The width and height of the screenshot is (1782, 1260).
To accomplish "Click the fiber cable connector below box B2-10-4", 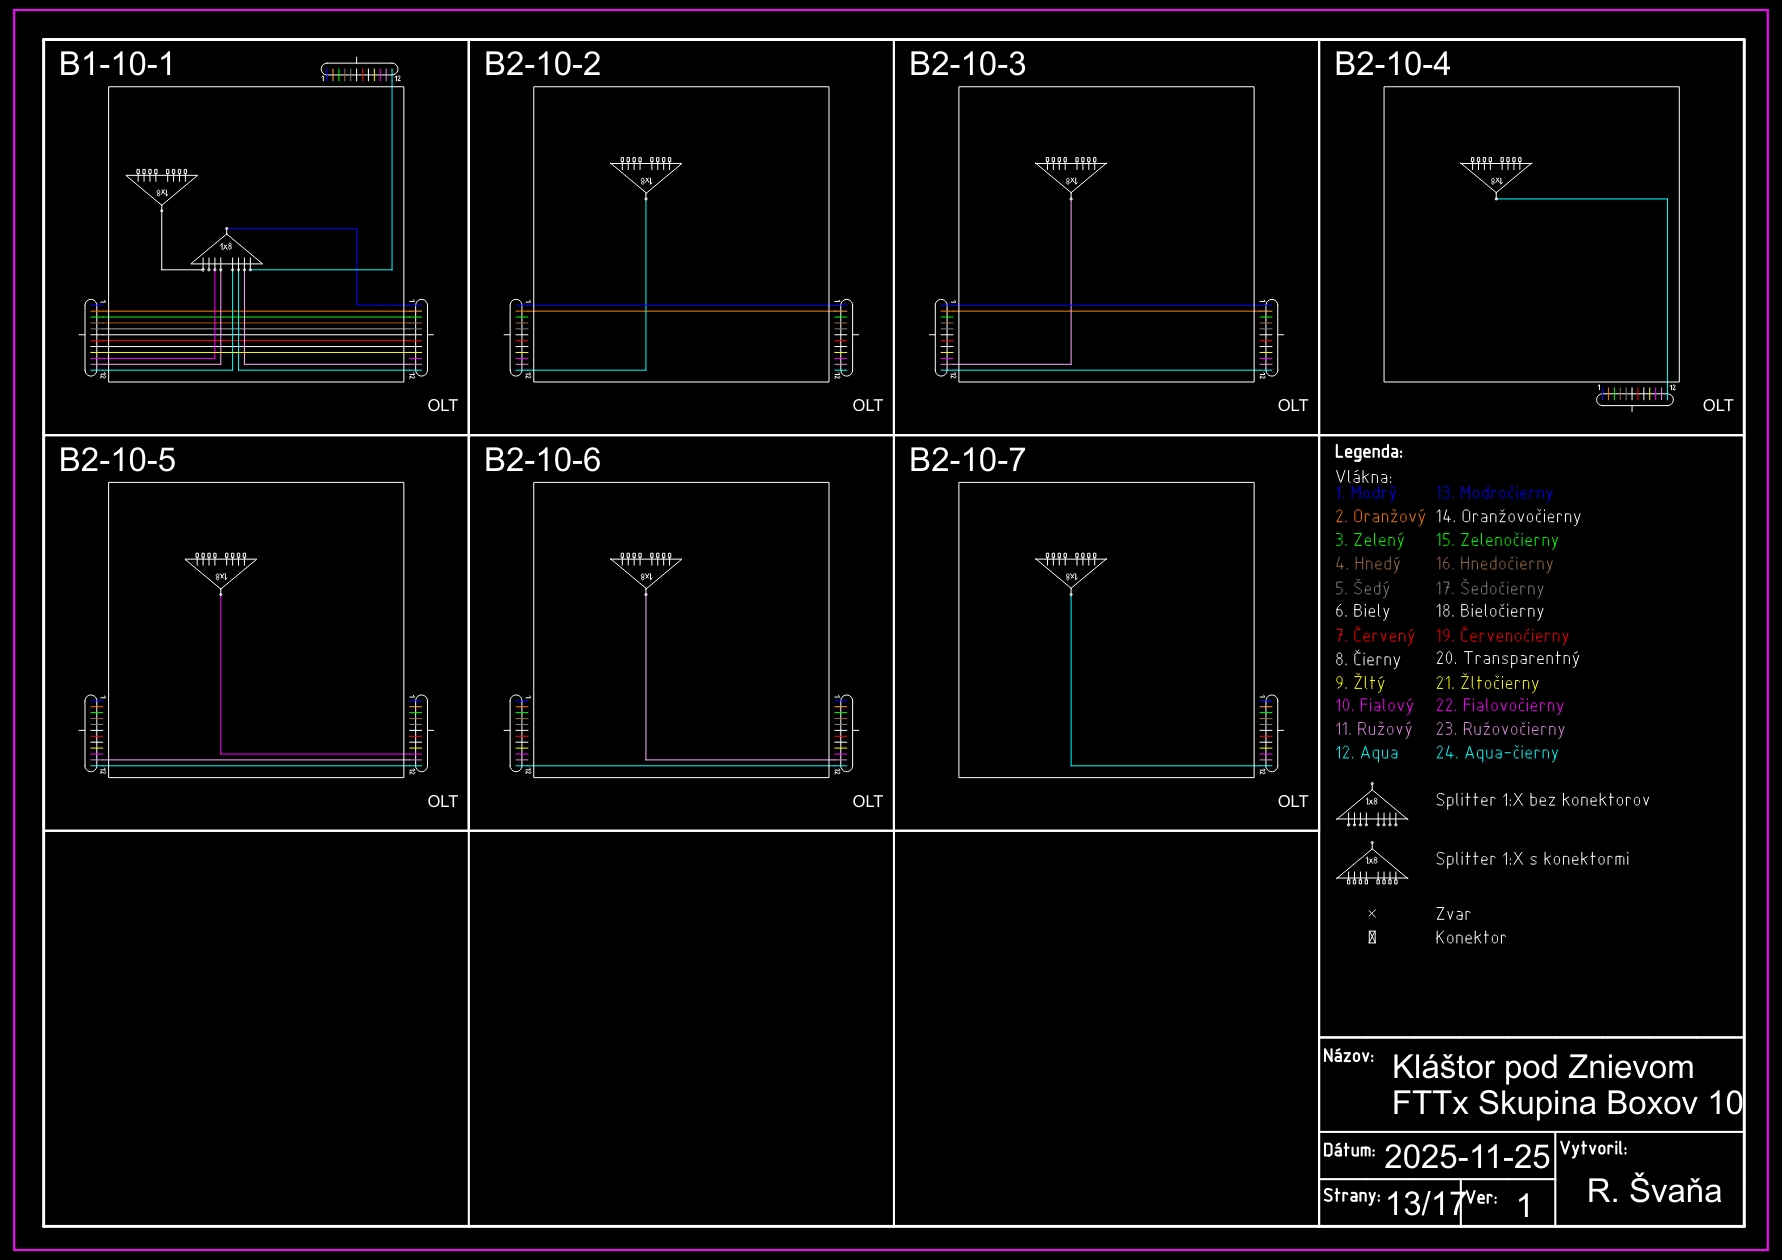I will [x=1635, y=396].
